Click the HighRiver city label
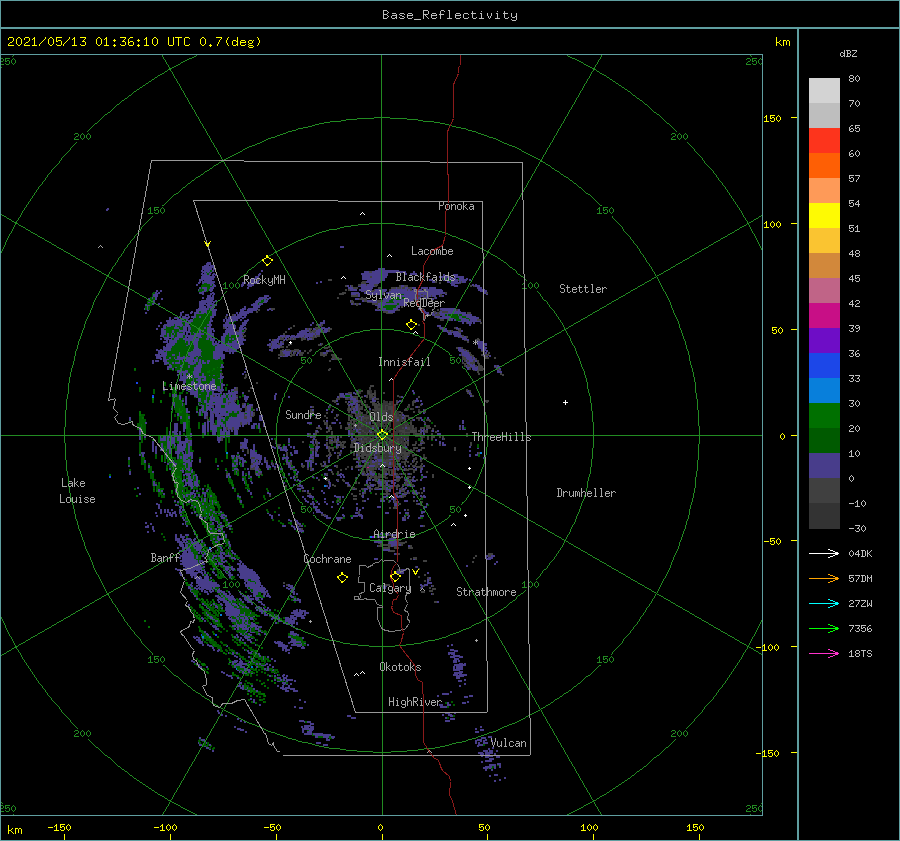This screenshot has width=900, height=841. click(x=415, y=702)
